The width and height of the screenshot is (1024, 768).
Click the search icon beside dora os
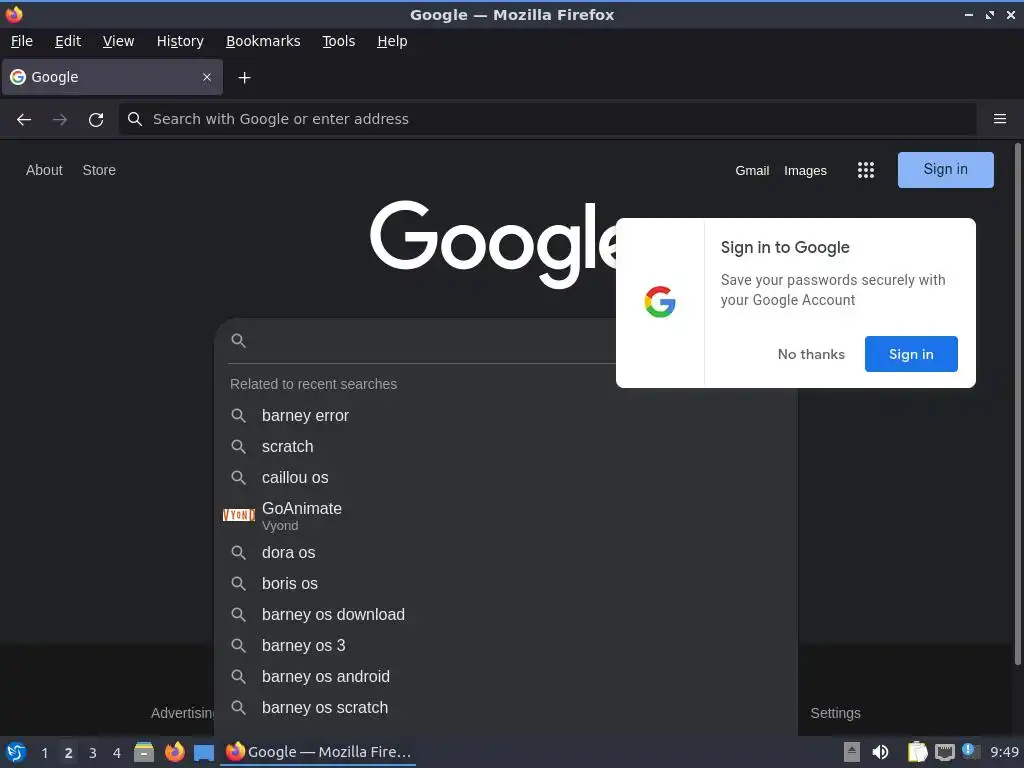238,552
